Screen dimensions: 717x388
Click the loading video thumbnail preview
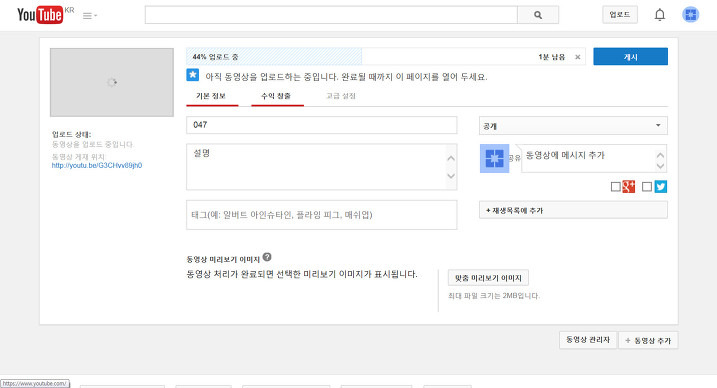point(112,82)
